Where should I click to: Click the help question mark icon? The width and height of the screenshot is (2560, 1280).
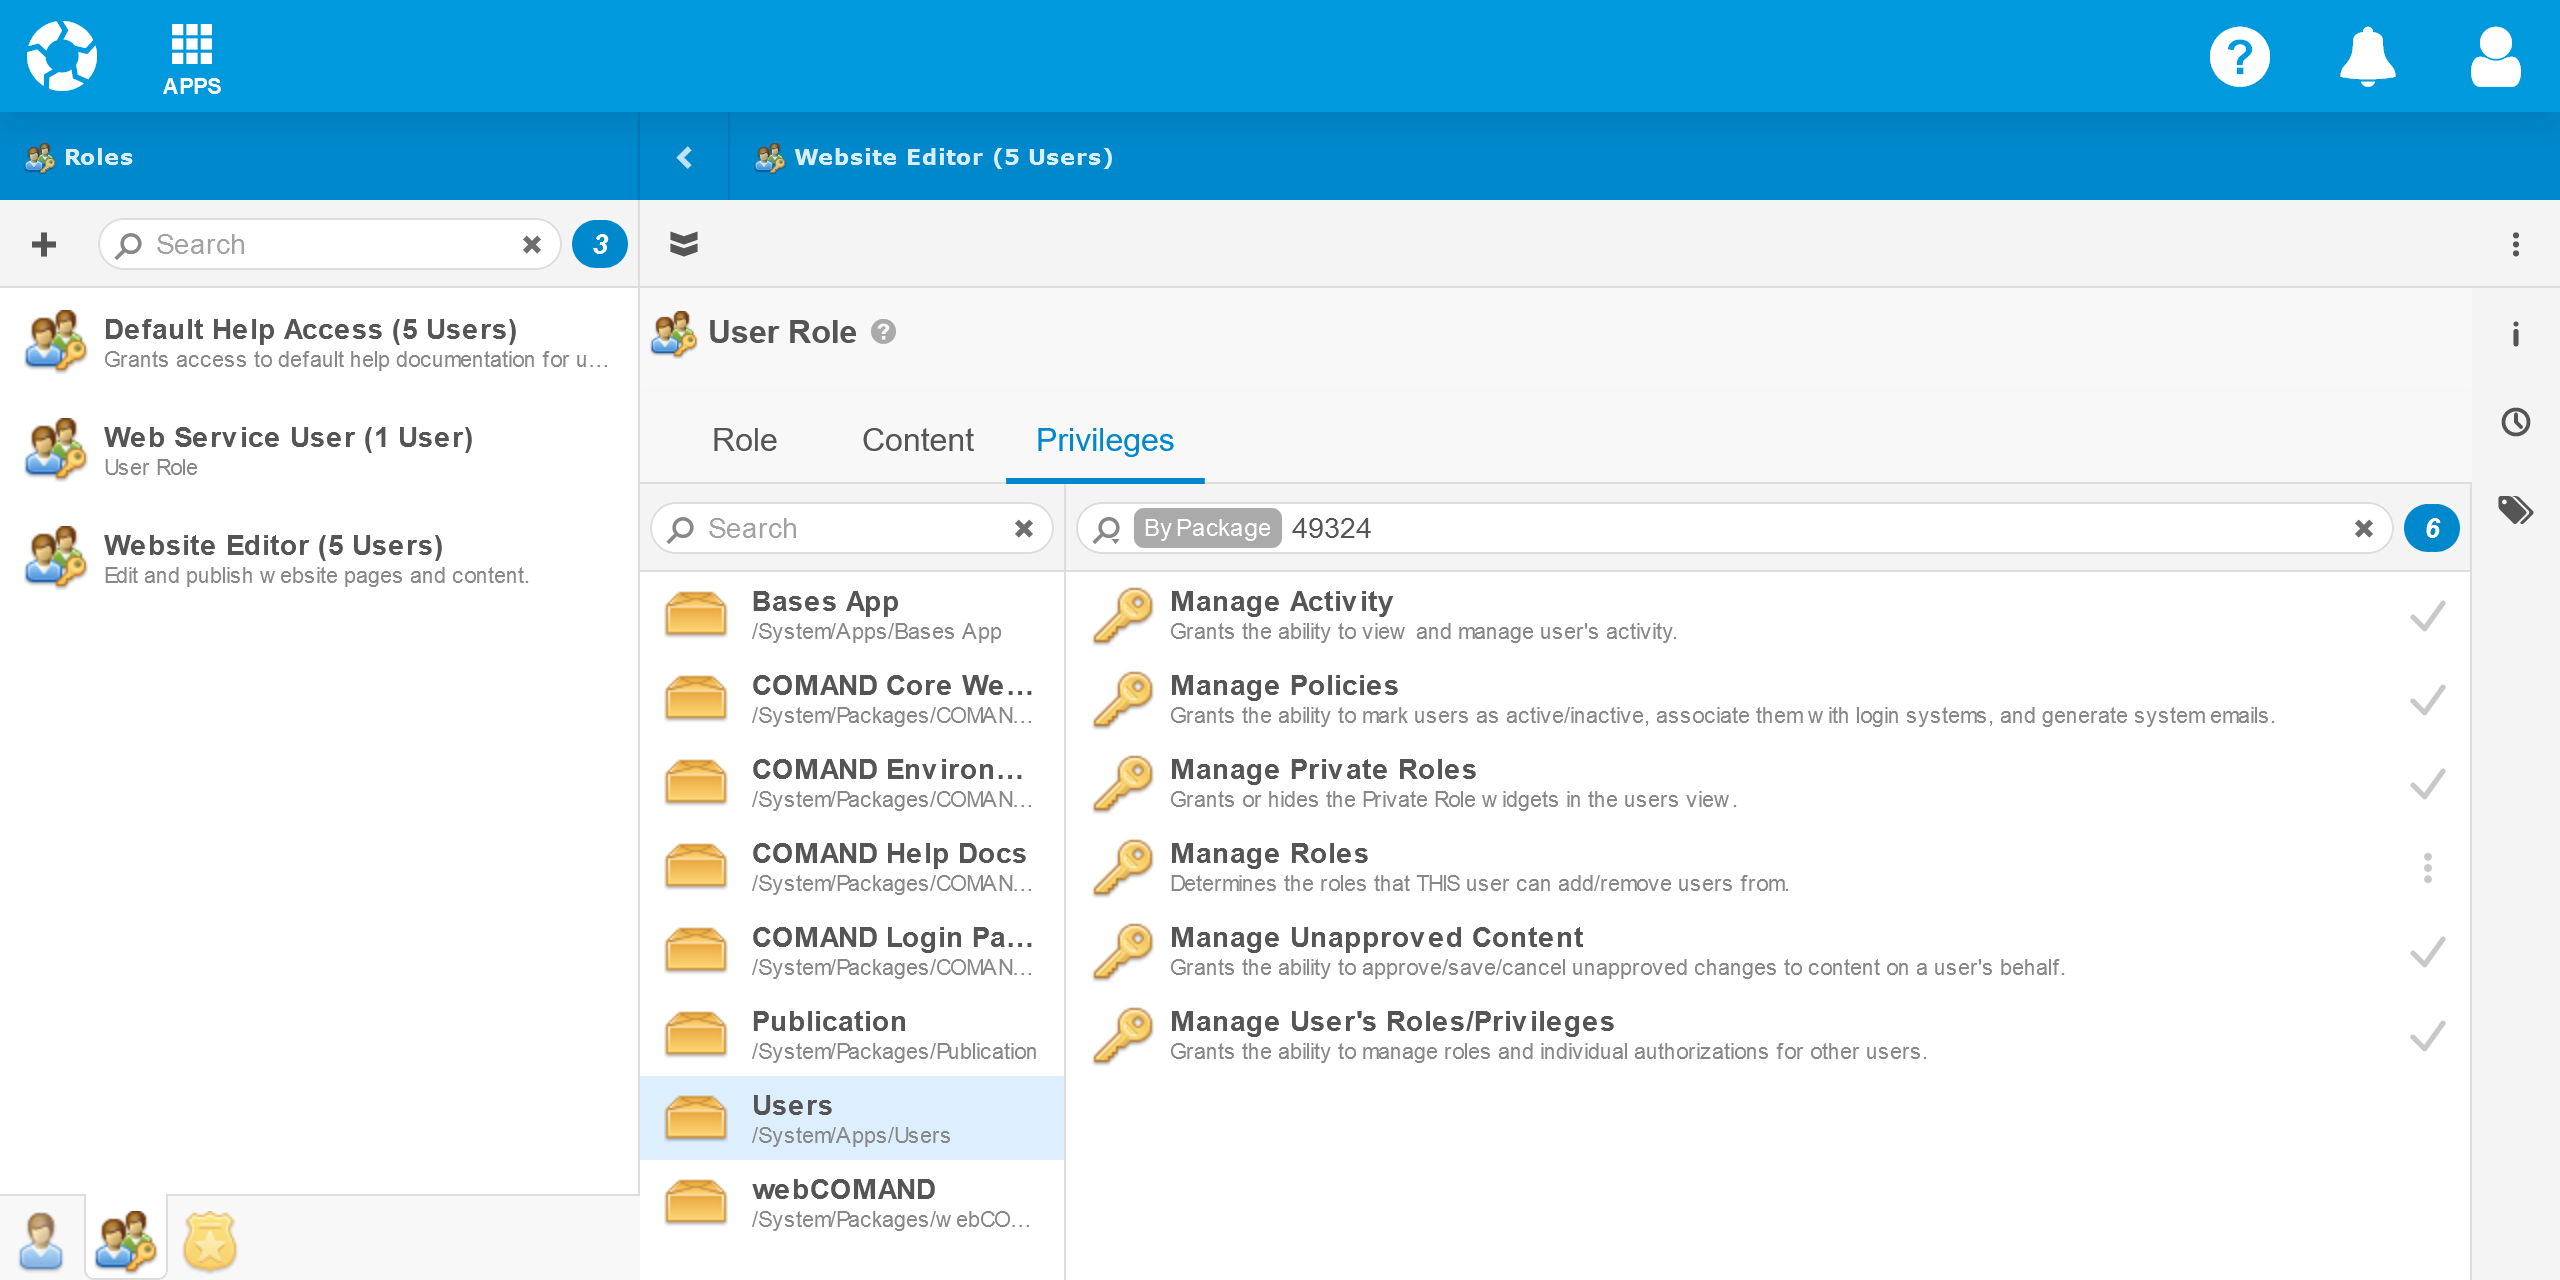[2239, 58]
